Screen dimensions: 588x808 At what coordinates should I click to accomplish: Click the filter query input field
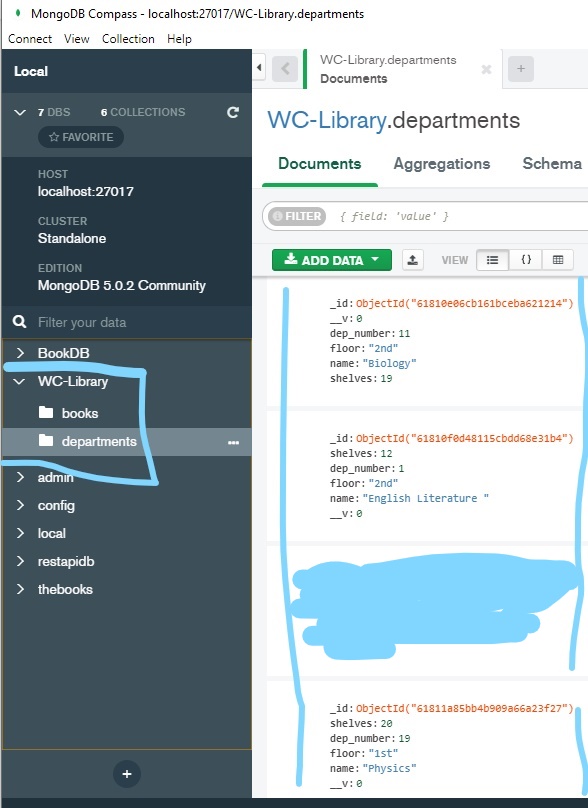[x=461, y=216]
